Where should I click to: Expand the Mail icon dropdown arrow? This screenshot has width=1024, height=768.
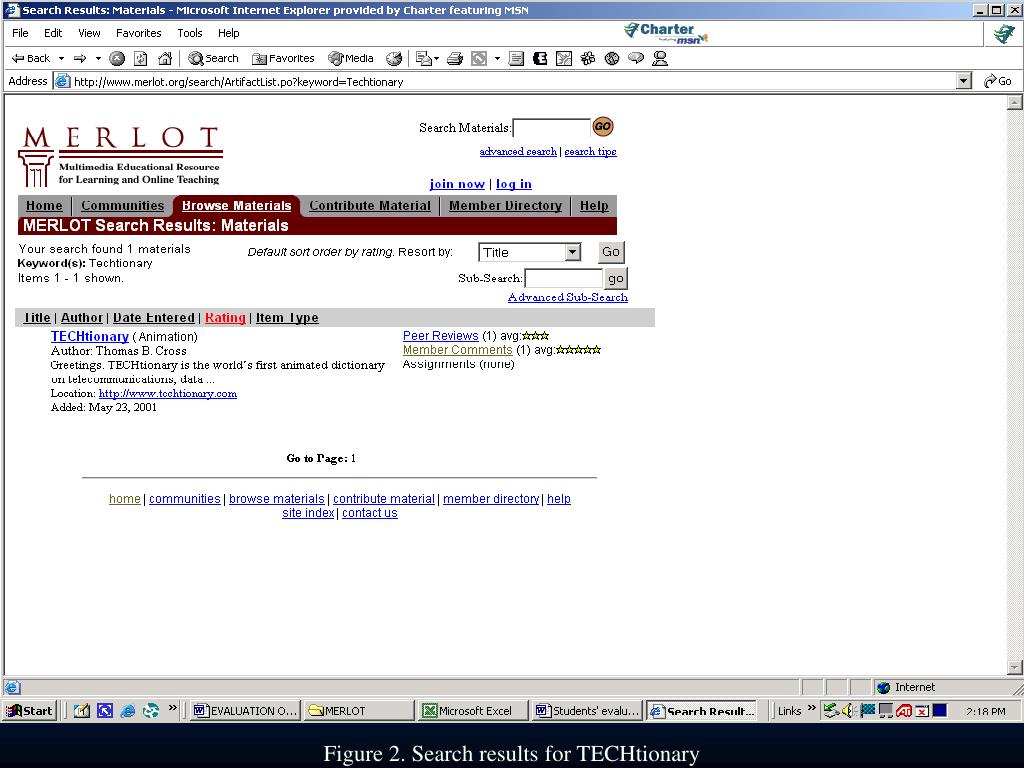(436, 58)
